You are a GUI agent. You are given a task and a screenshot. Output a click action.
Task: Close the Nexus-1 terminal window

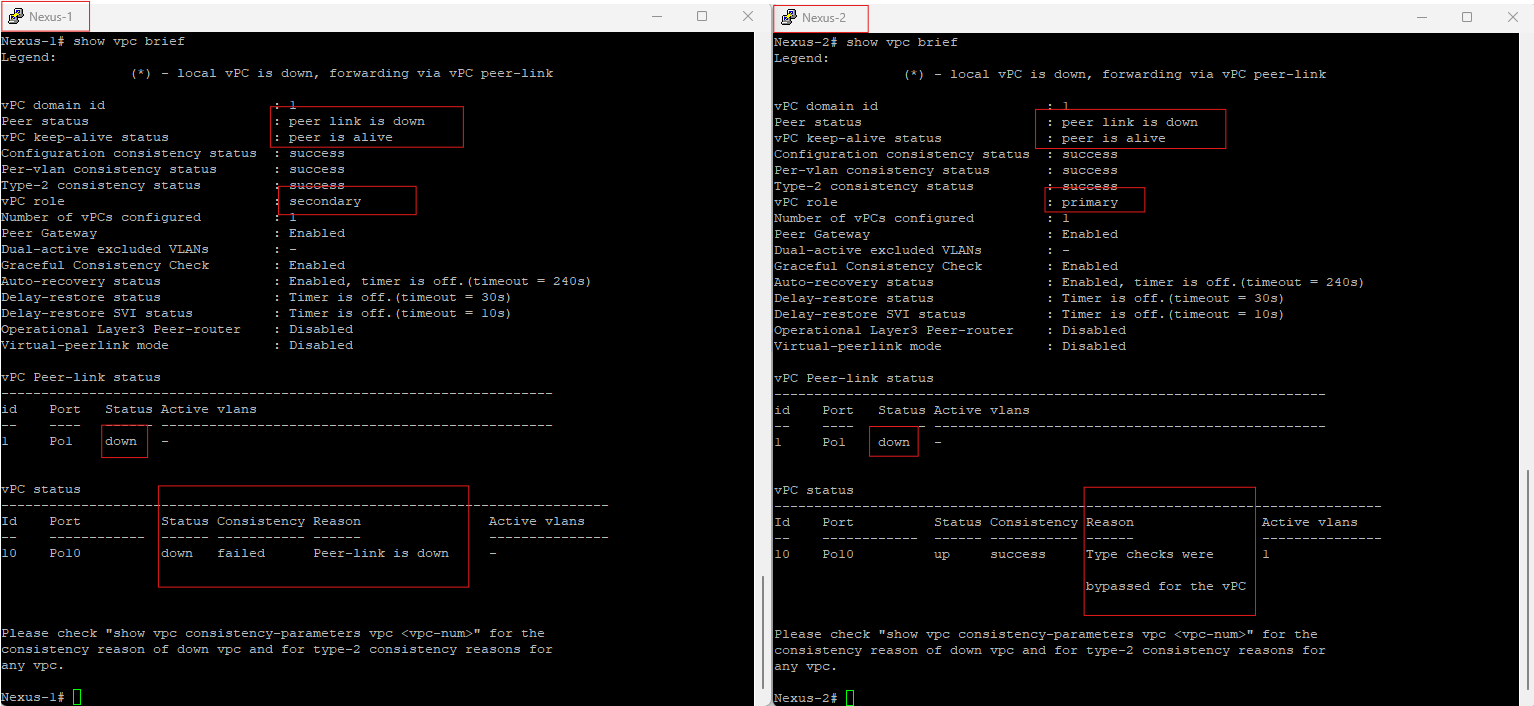[747, 16]
